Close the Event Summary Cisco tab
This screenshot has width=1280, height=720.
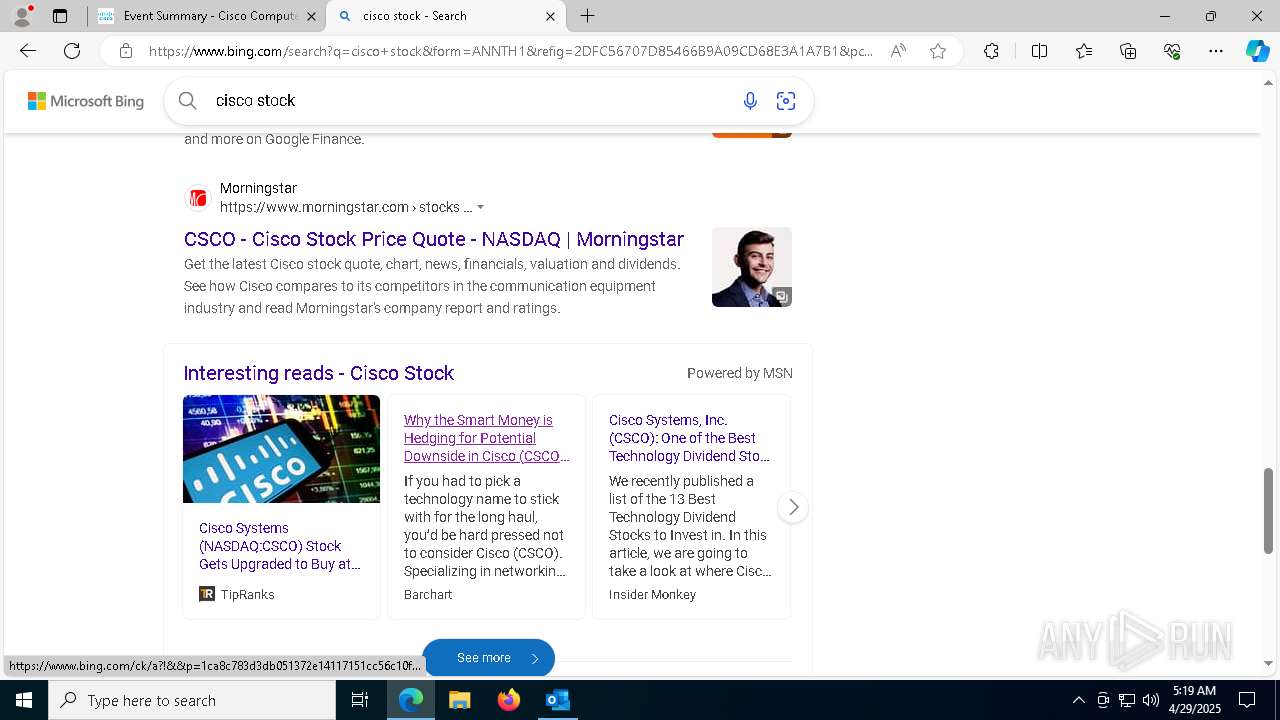coord(311,16)
